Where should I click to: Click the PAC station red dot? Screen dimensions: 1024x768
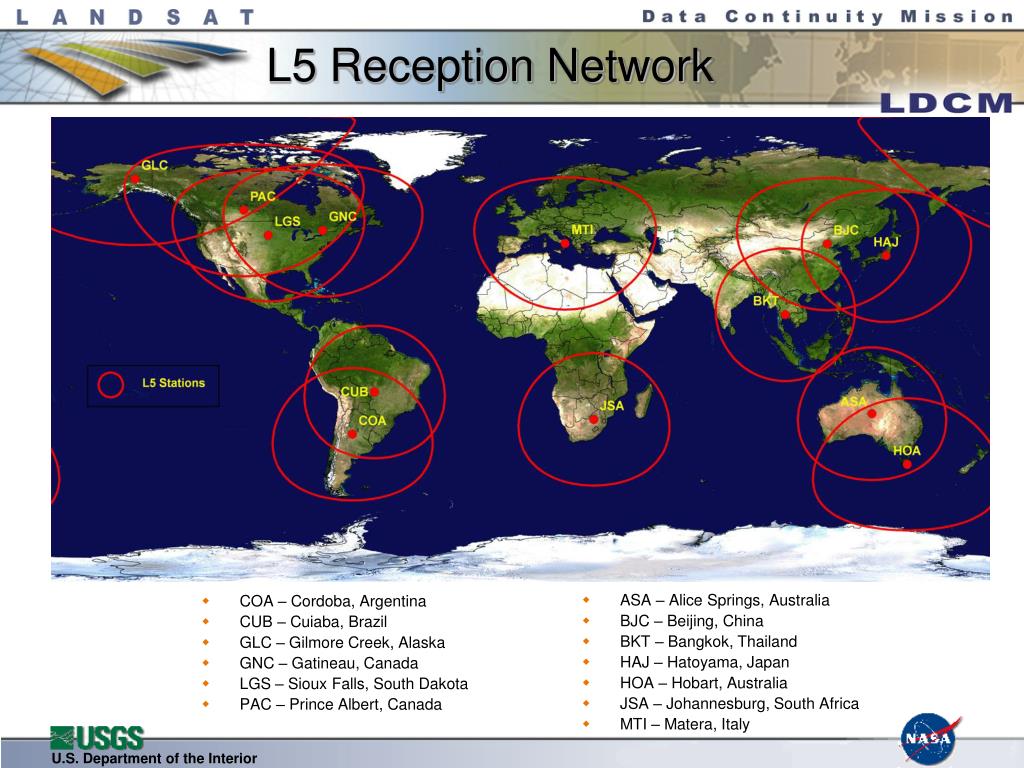click(244, 210)
